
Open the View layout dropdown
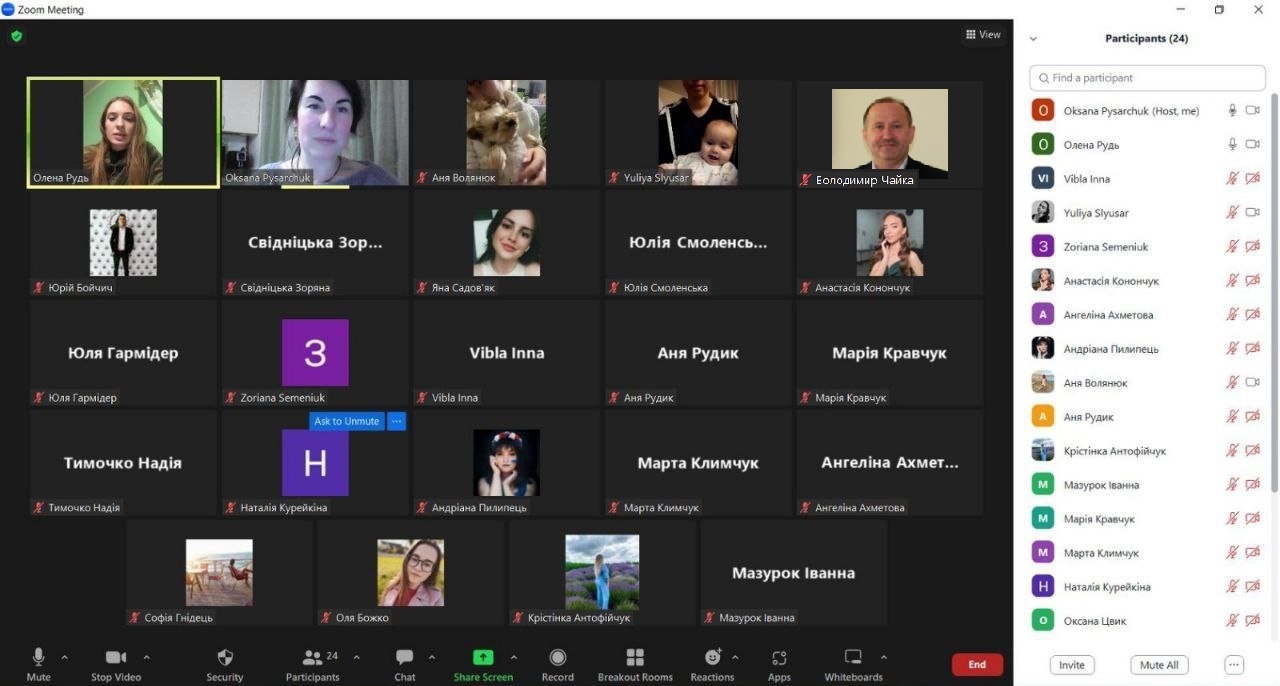(x=983, y=35)
